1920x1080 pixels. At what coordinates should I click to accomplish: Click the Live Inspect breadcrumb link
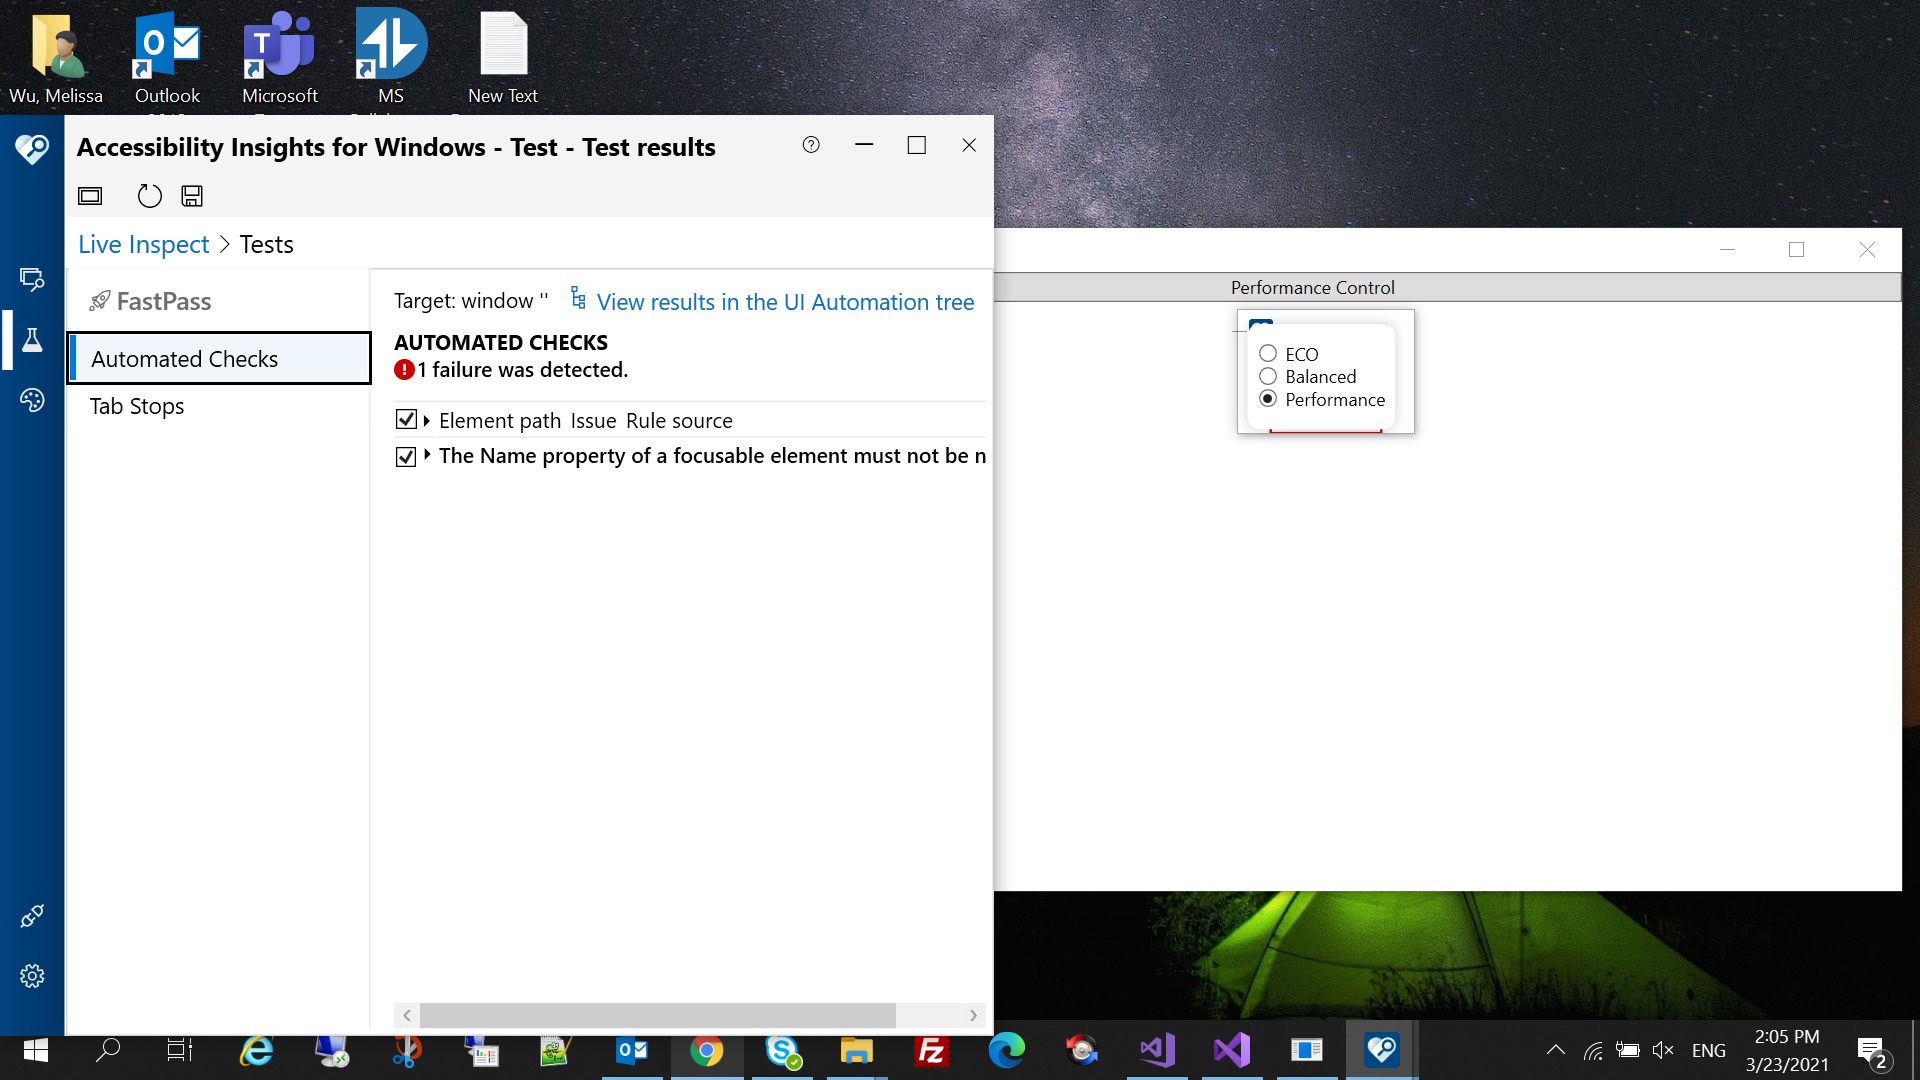[x=143, y=245]
